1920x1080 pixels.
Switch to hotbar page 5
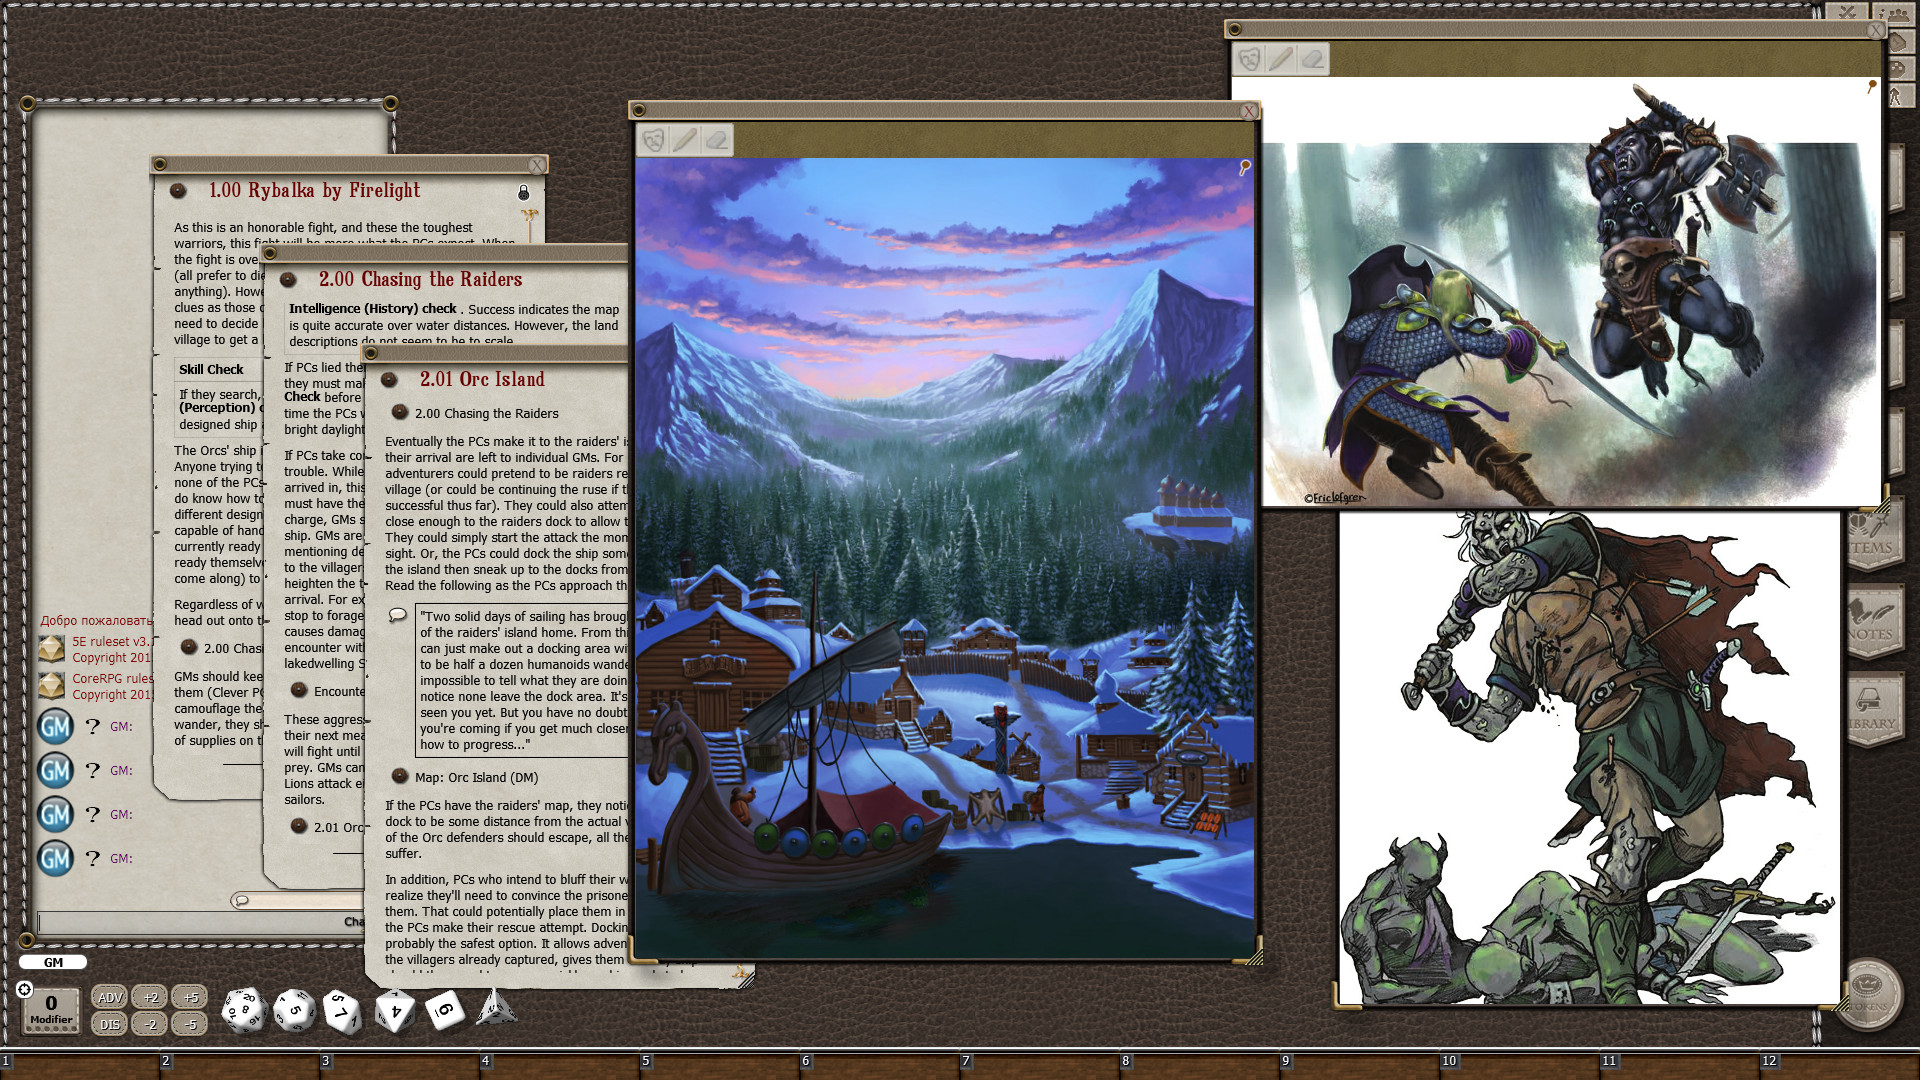point(645,1062)
